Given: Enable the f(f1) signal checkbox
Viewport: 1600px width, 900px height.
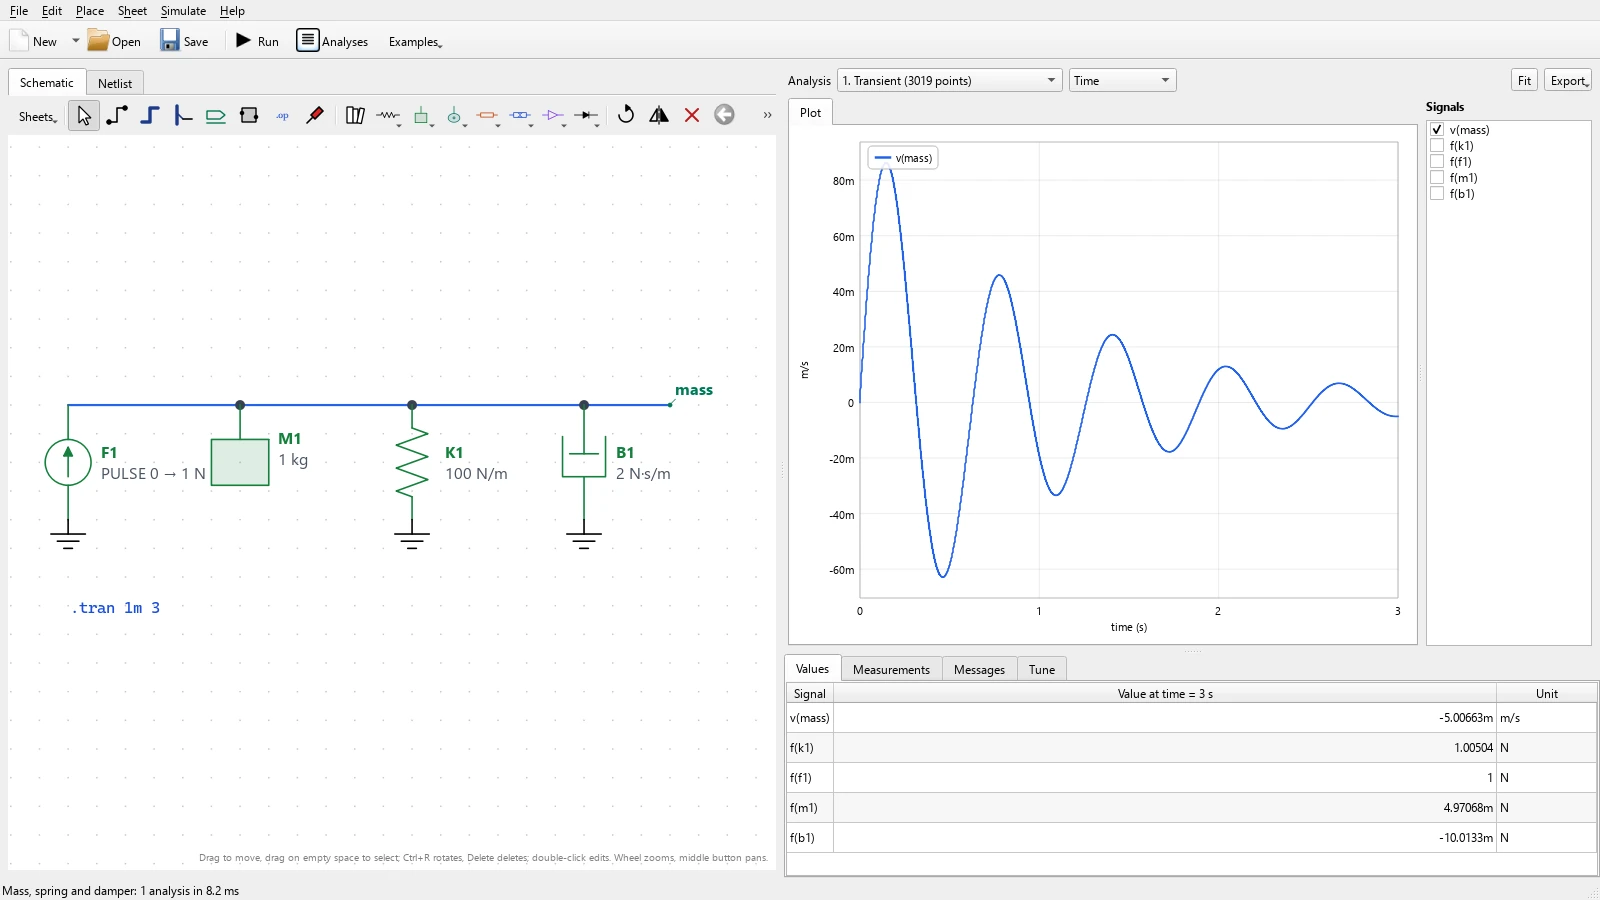Looking at the screenshot, I should pos(1437,162).
